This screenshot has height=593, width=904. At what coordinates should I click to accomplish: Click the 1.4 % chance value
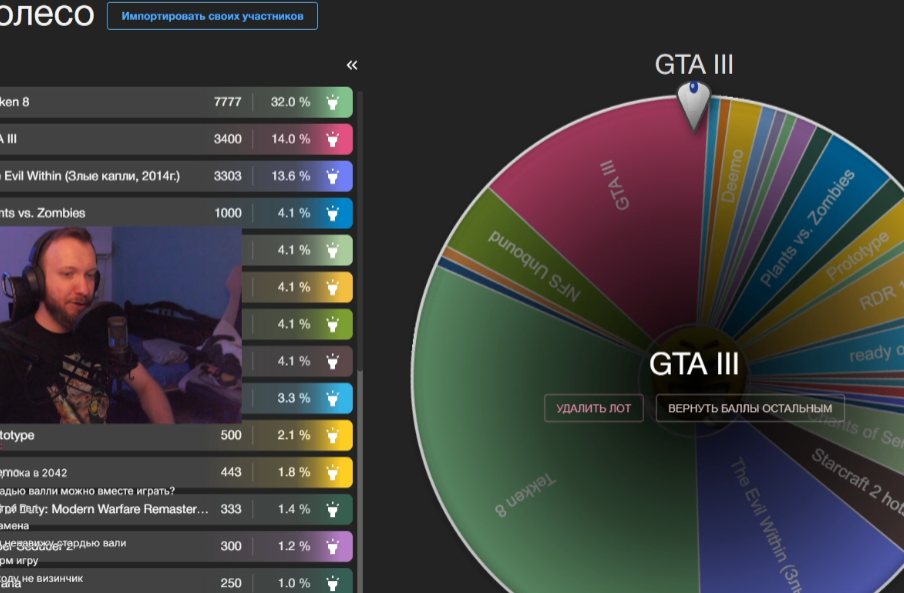tap(293, 509)
